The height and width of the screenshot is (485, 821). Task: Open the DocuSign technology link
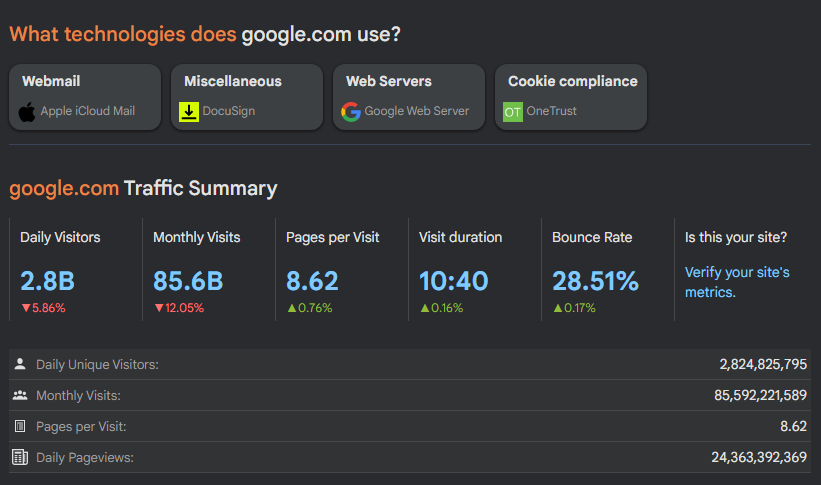point(229,111)
